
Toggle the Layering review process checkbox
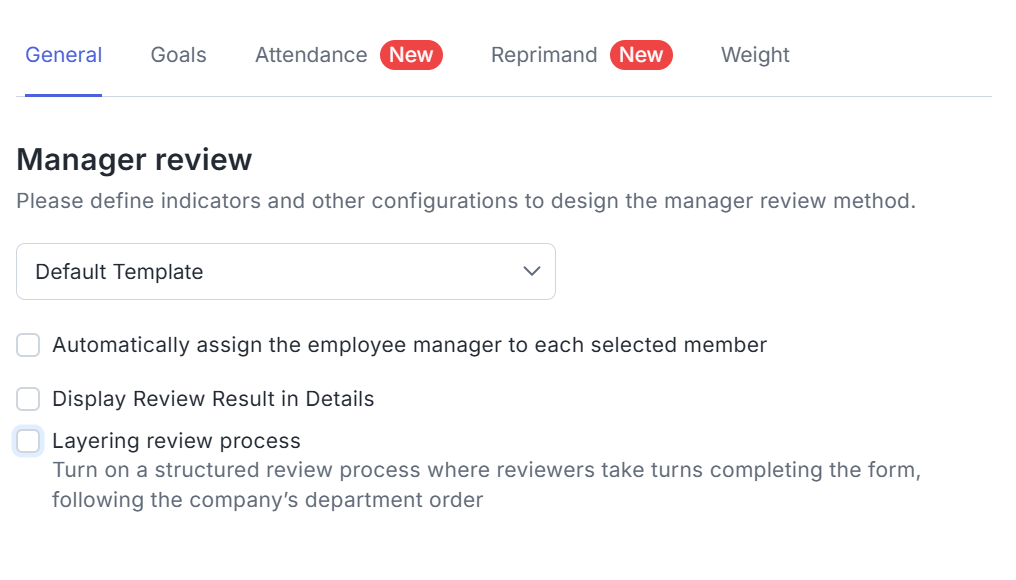pos(28,441)
